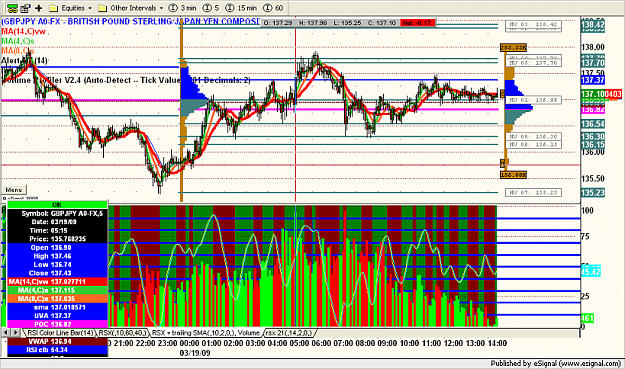Open the Equities dropdown arrow
Screen dimensions: 625x369
[90, 8]
